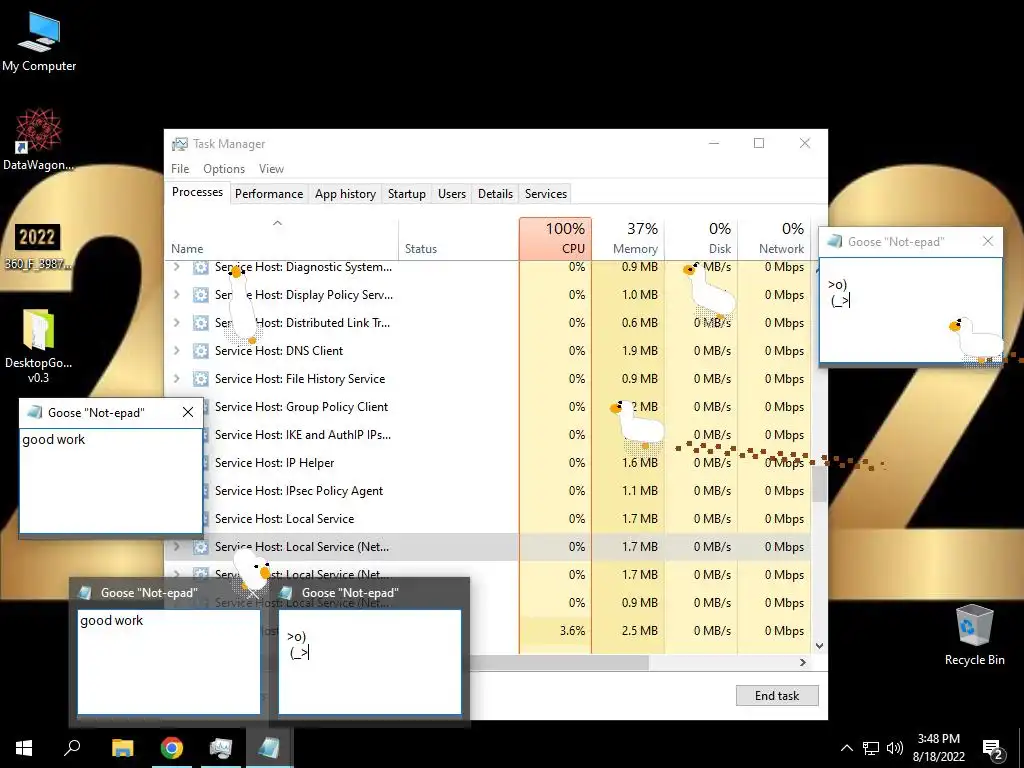Open the My Computer desktop icon
Image resolution: width=1024 pixels, height=768 pixels.
point(39,42)
